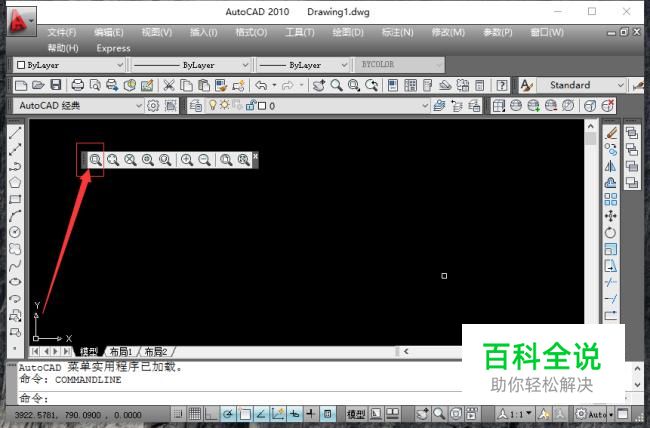Toggle Snap mode in status bar
This screenshot has width=650, height=428.
(x=178, y=414)
